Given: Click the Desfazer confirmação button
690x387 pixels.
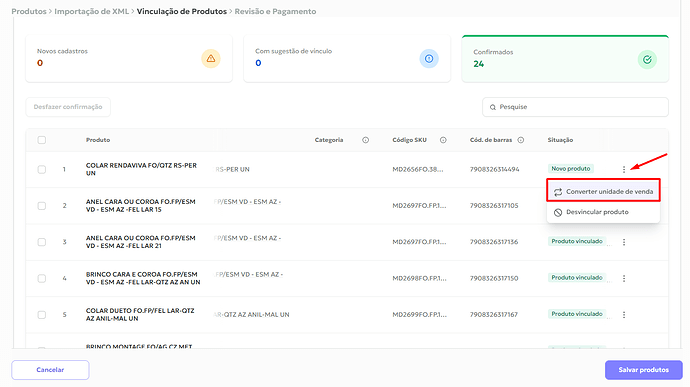Looking at the screenshot, I should pyautogui.click(x=68, y=107).
